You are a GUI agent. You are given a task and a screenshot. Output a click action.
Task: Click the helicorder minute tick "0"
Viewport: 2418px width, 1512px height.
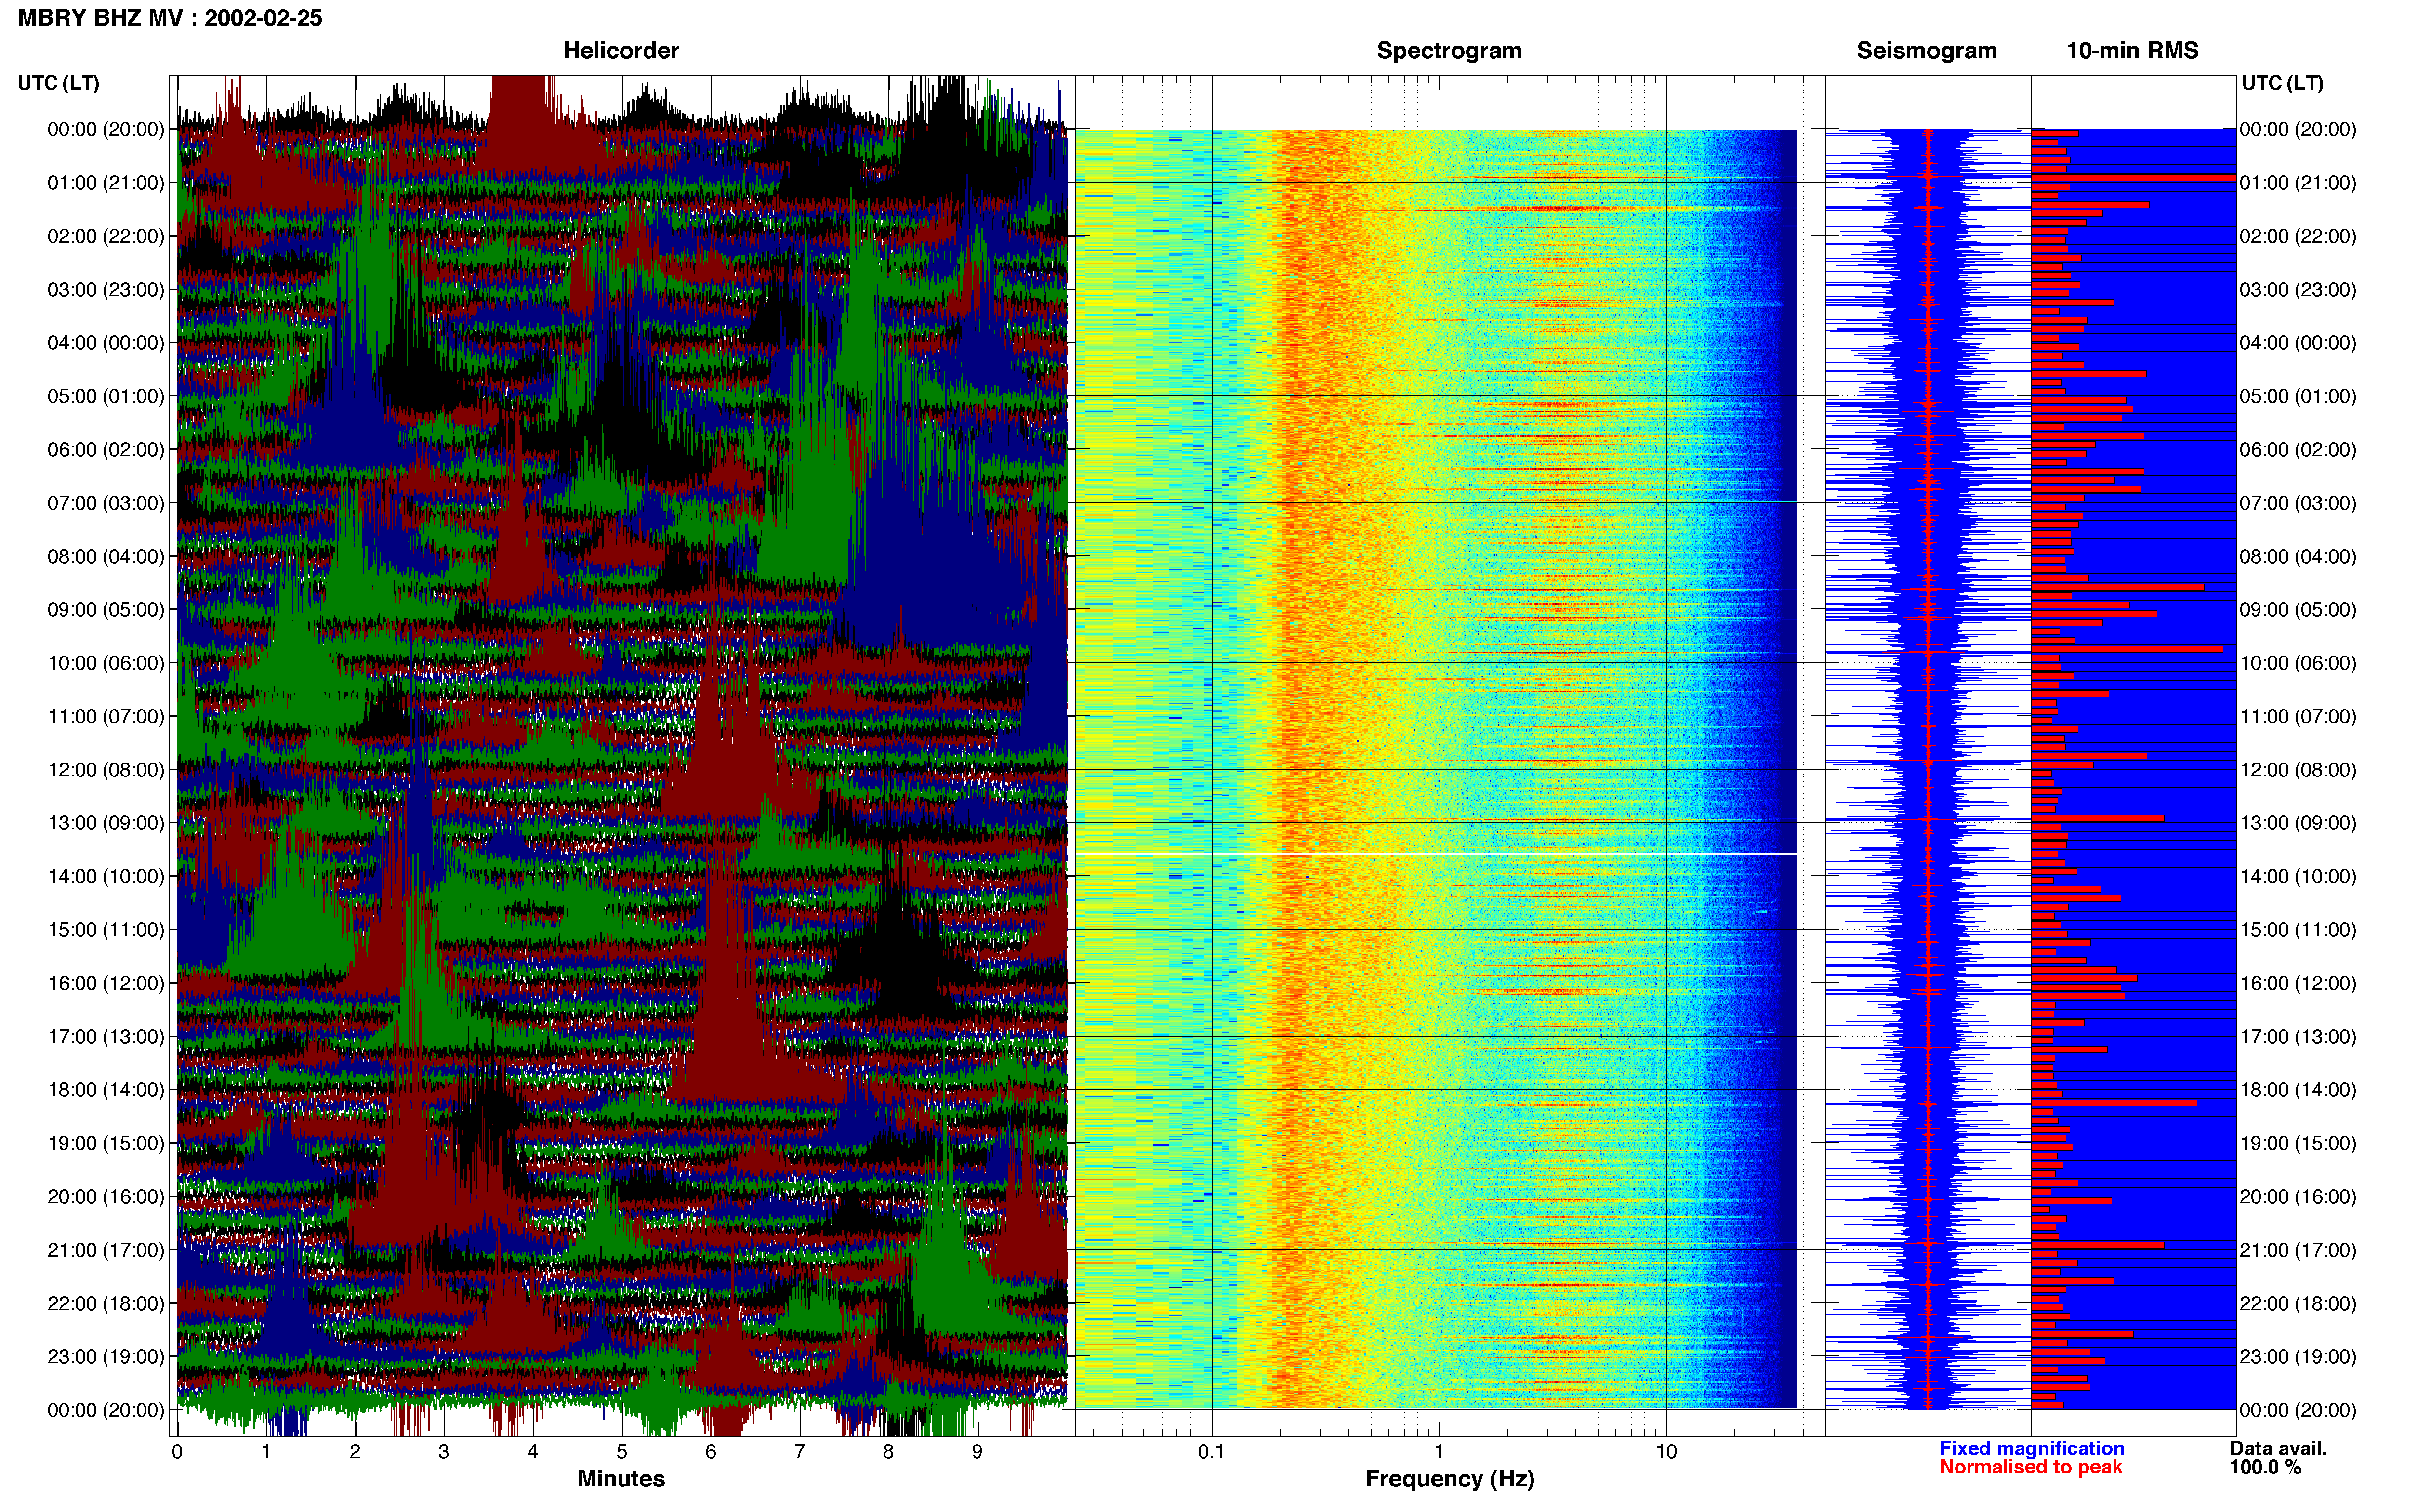(177, 1452)
